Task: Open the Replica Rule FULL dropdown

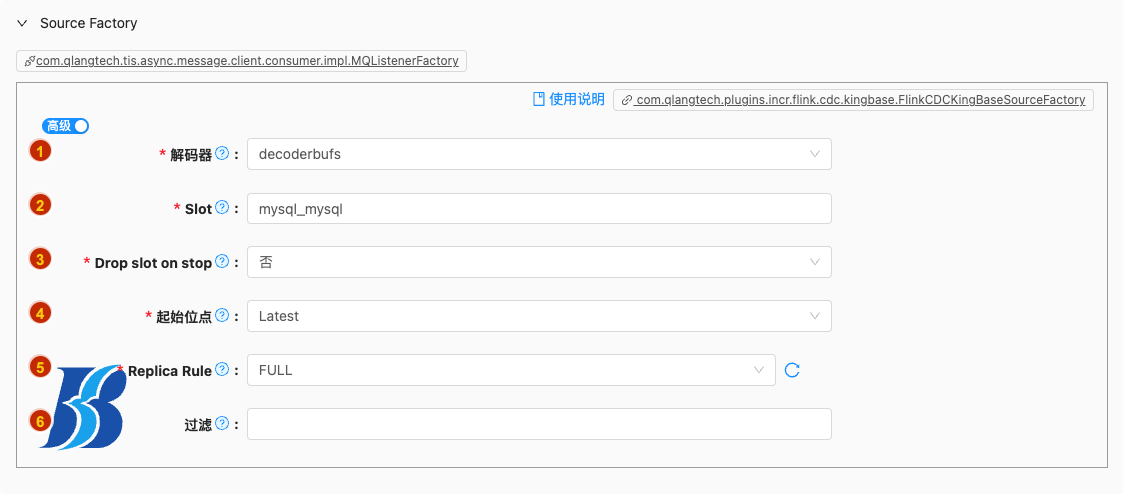Action: [x=511, y=370]
